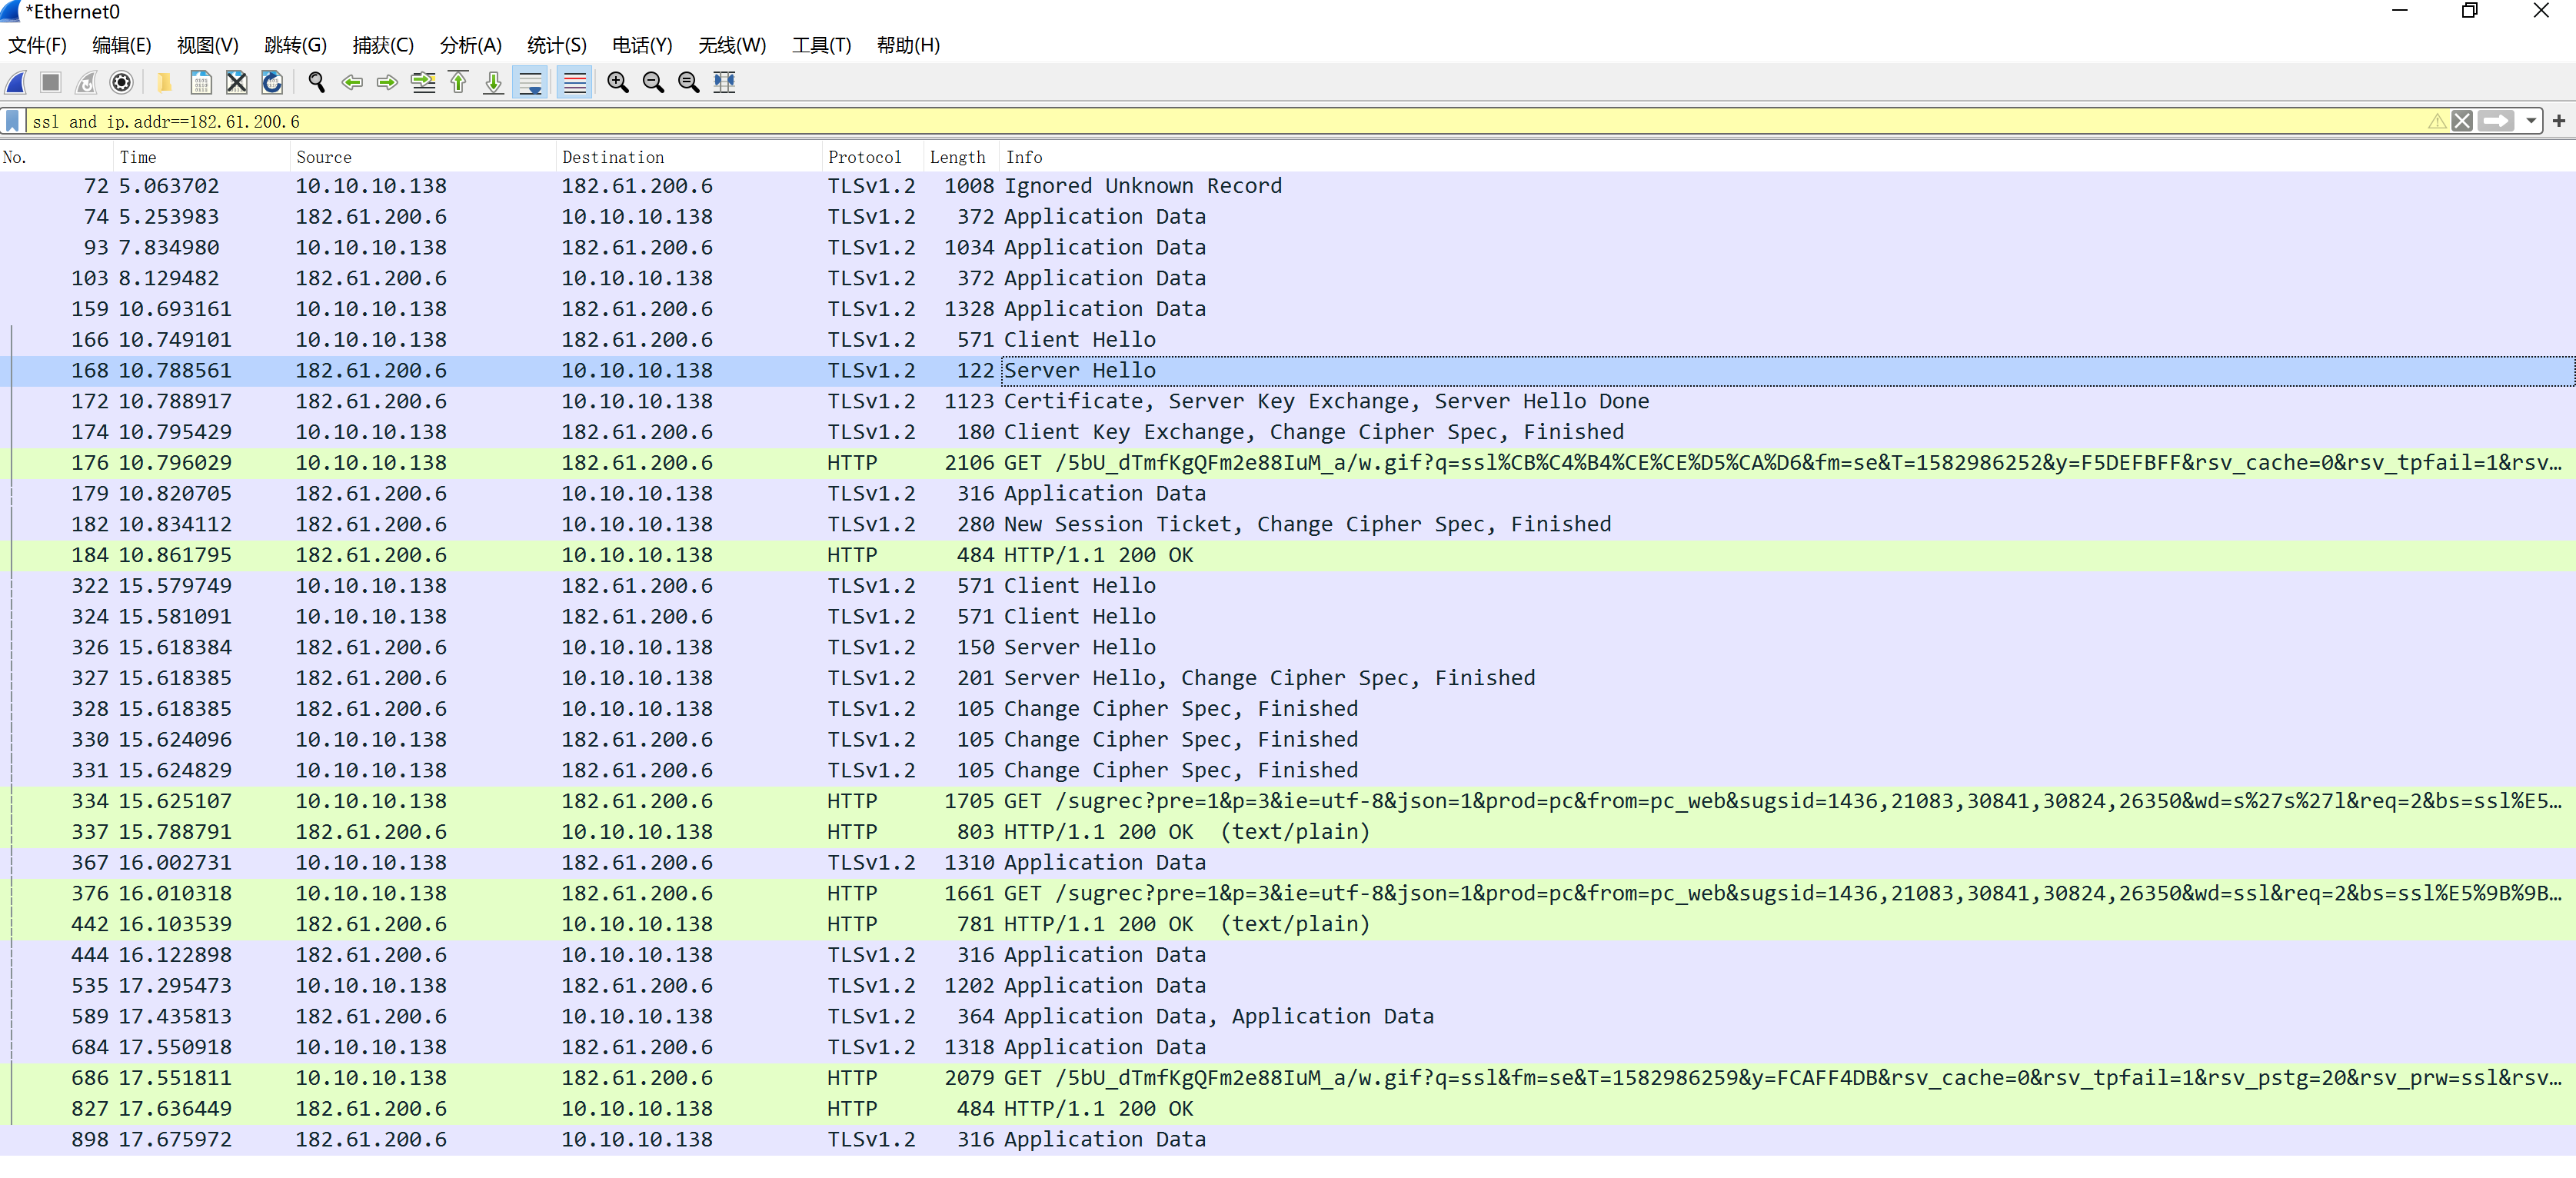Zoom in on the packet list

pyautogui.click(x=617, y=82)
